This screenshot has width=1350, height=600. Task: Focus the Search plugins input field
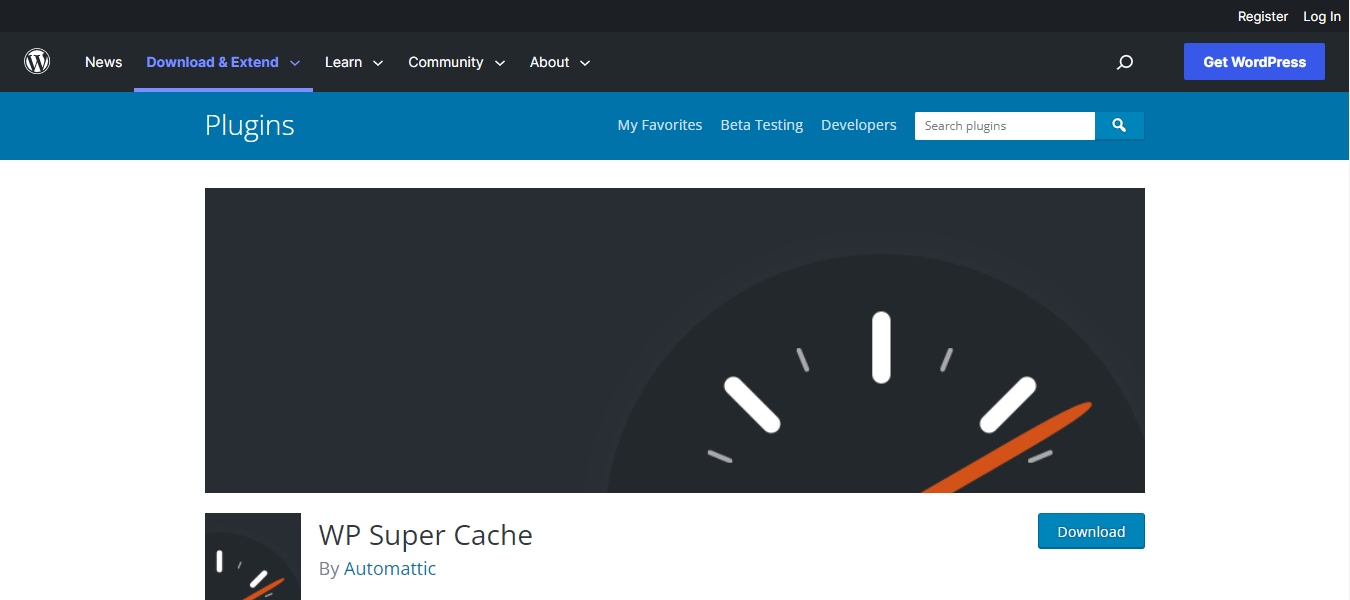tap(1005, 126)
